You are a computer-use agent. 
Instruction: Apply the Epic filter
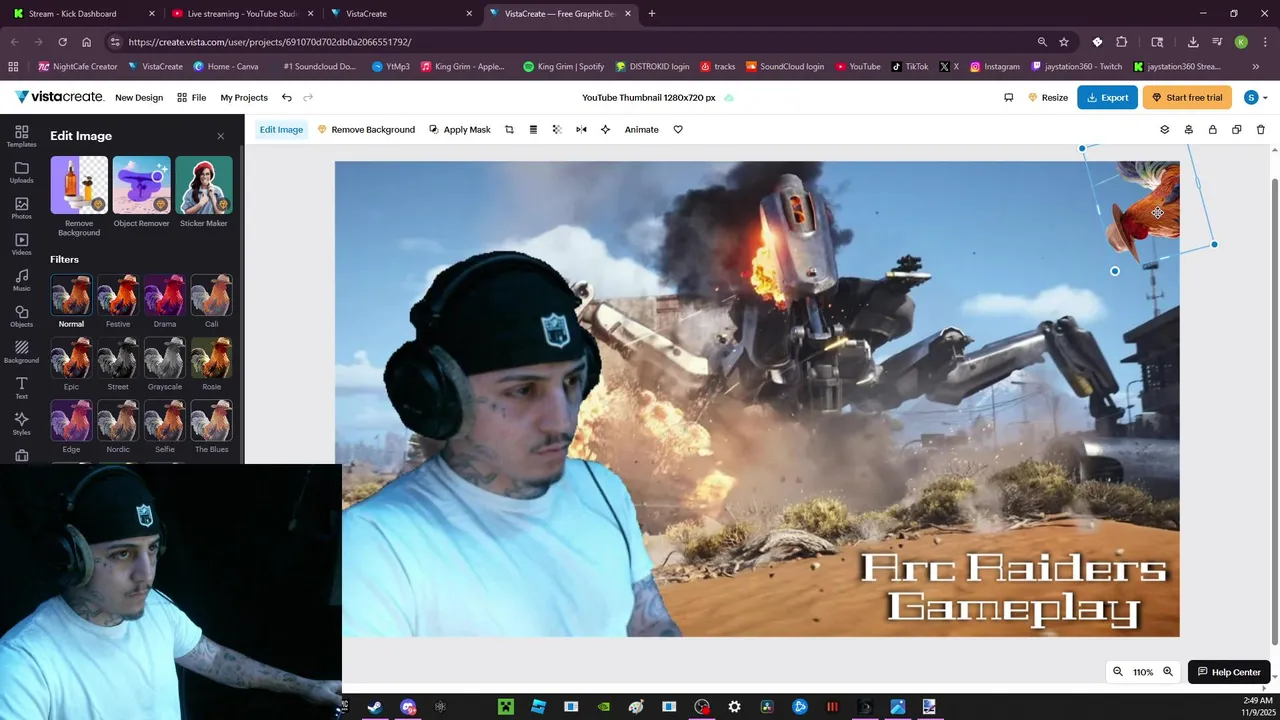pyautogui.click(x=71, y=358)
